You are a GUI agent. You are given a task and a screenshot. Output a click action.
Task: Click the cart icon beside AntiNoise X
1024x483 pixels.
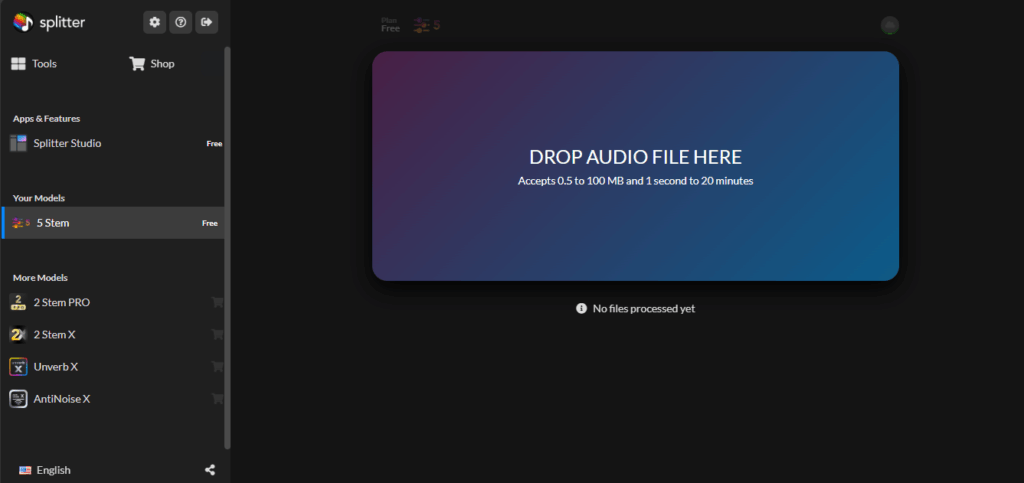coord(217,399)
